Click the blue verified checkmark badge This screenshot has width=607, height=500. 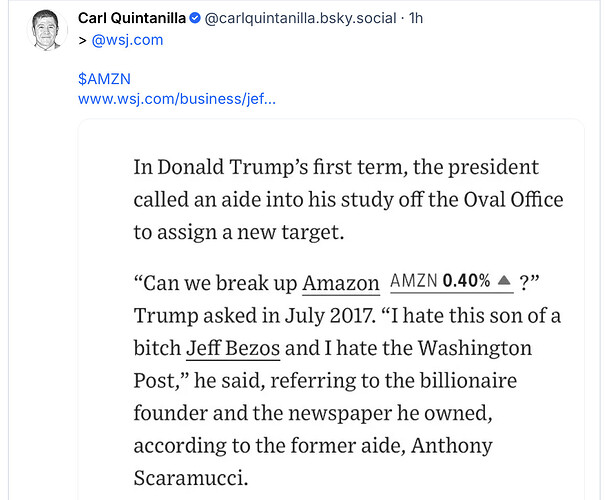tap(195, 18)
